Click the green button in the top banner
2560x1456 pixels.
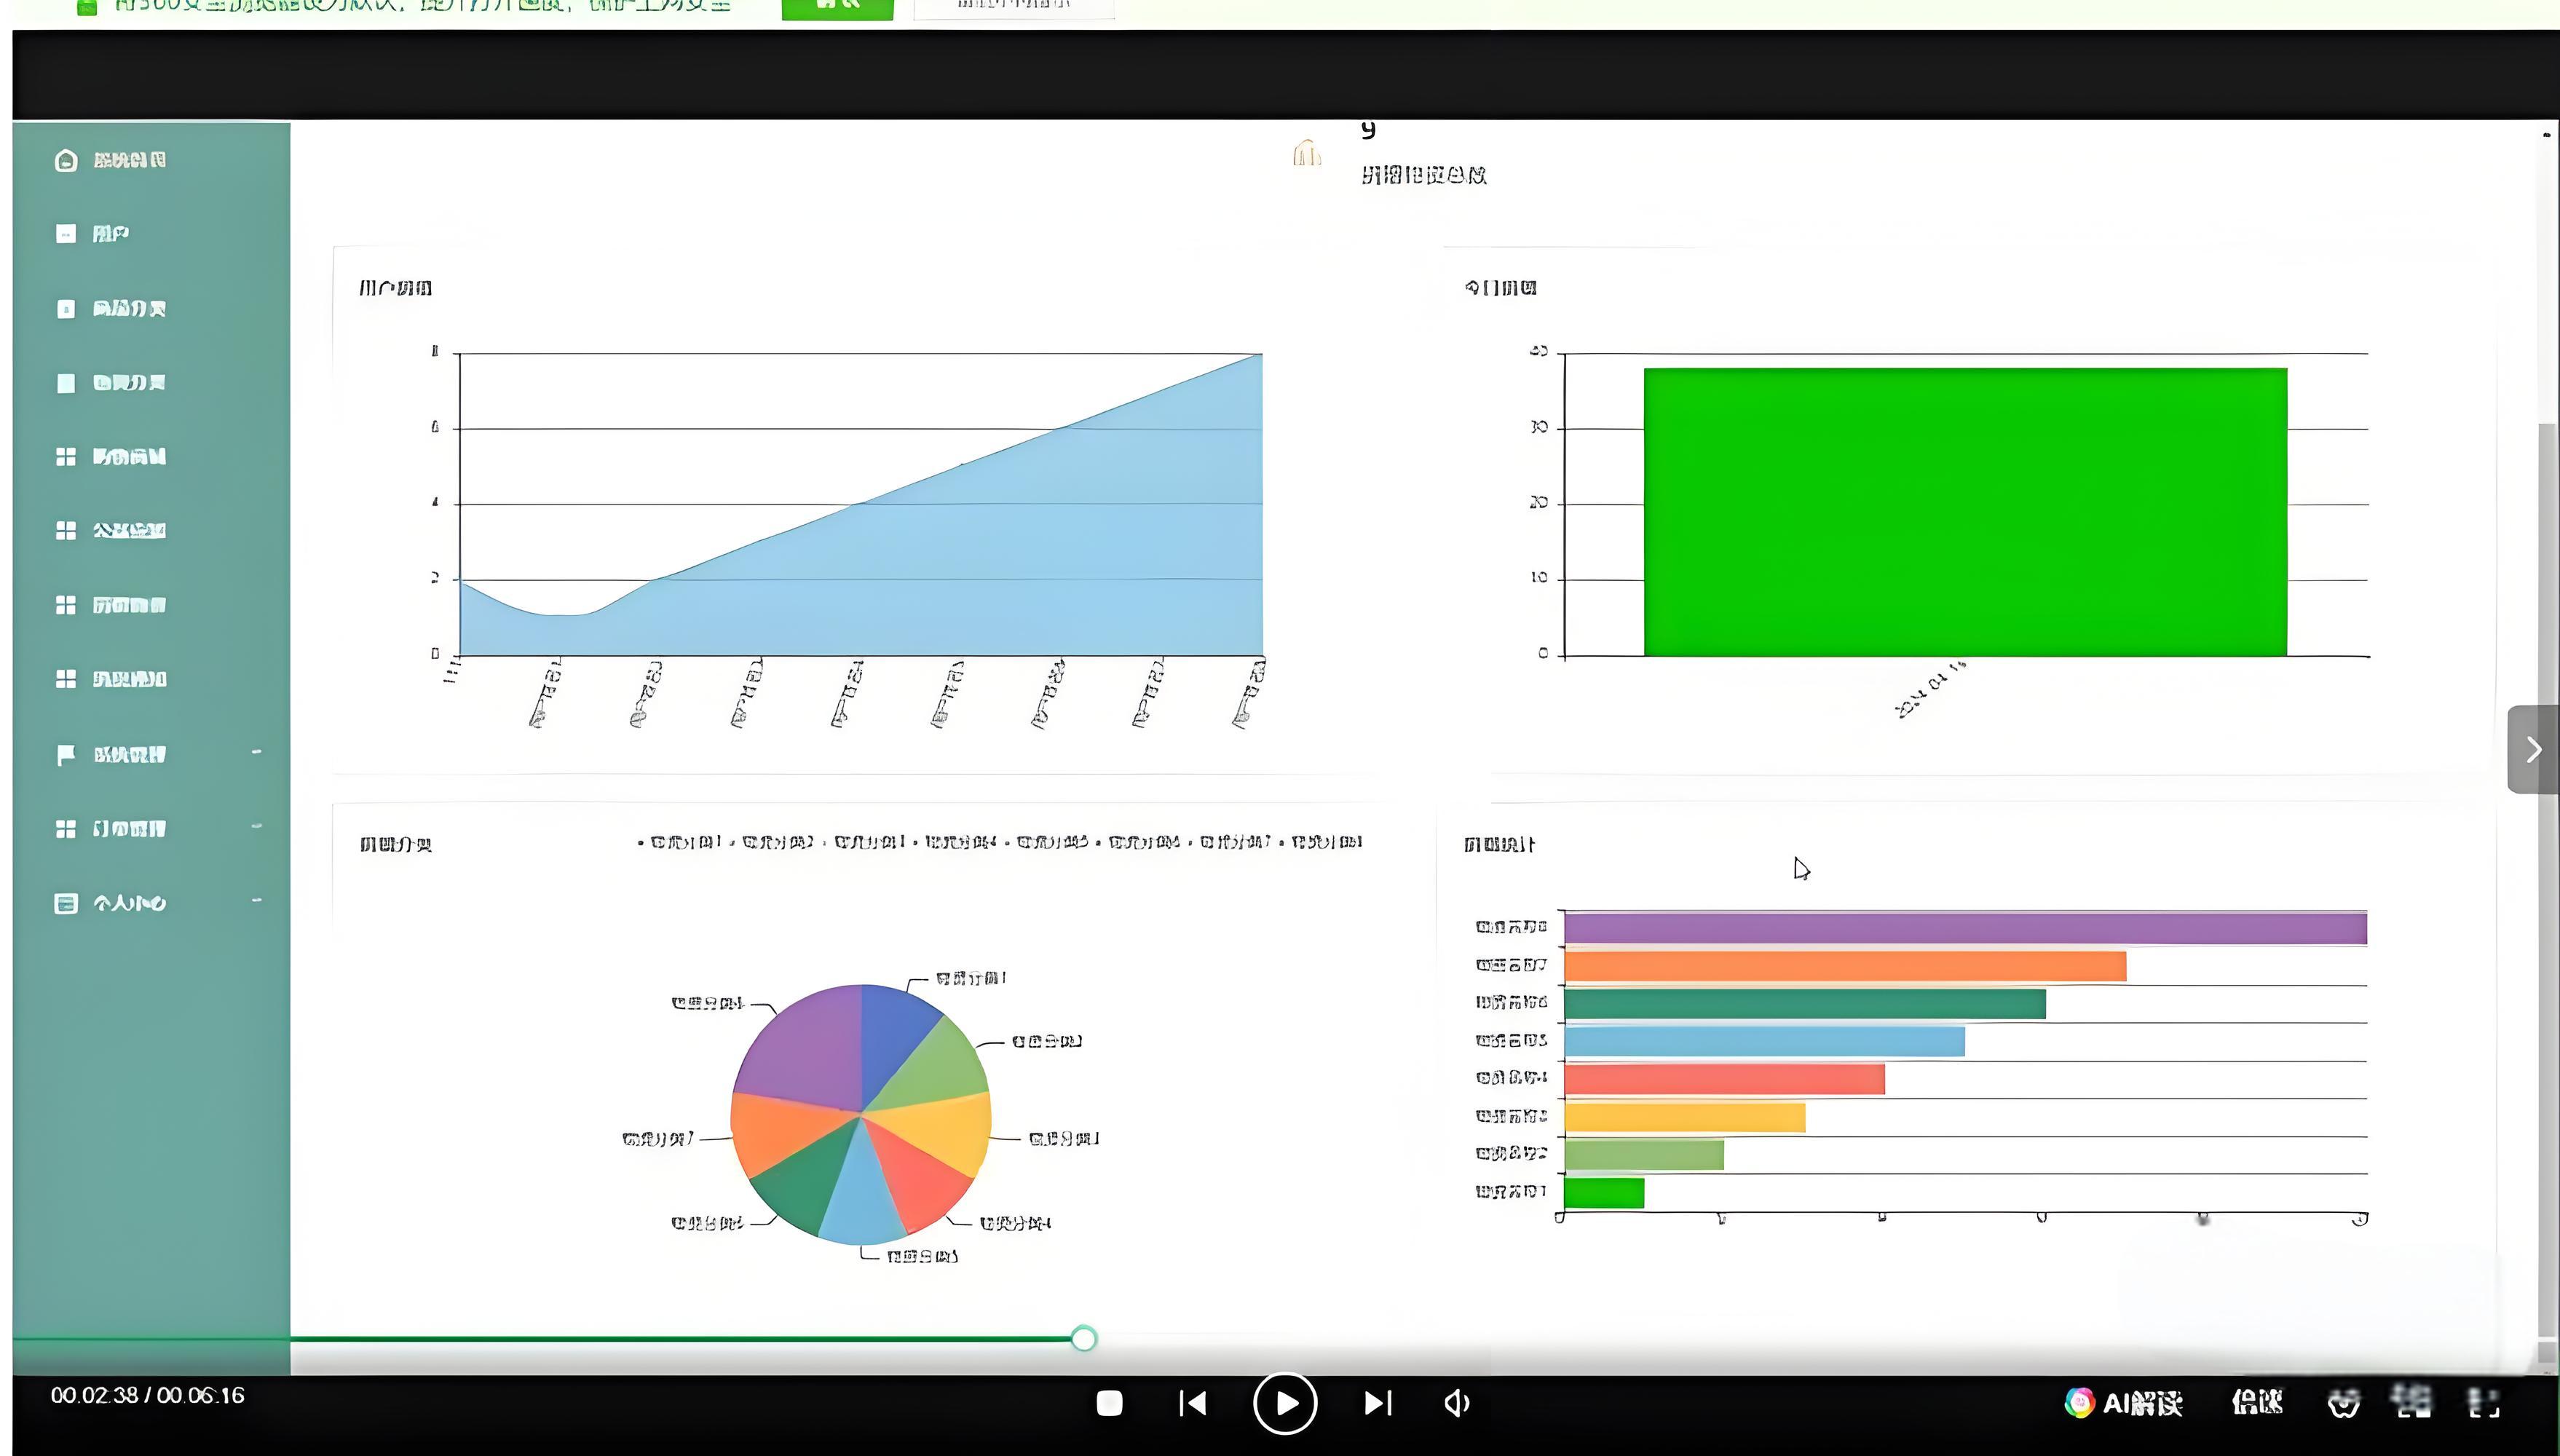pyautogui.click(x=837, y=8)
